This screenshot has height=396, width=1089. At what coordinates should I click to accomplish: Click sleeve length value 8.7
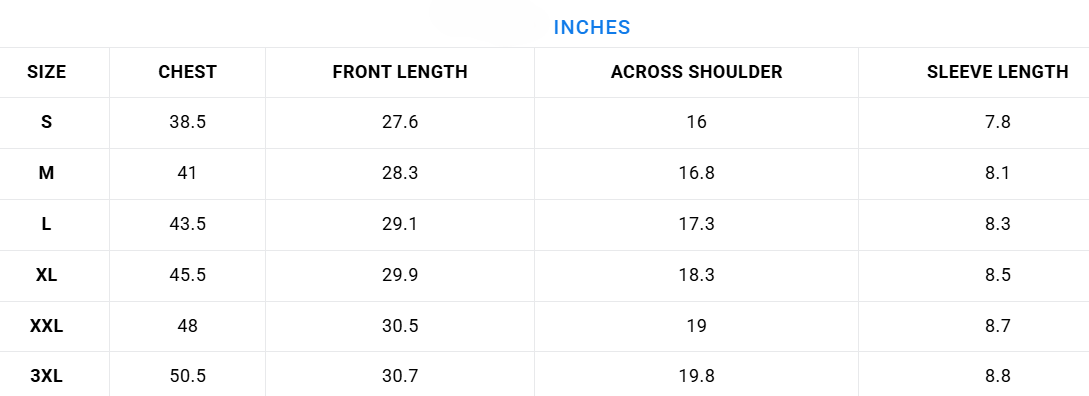coord(997,325)
